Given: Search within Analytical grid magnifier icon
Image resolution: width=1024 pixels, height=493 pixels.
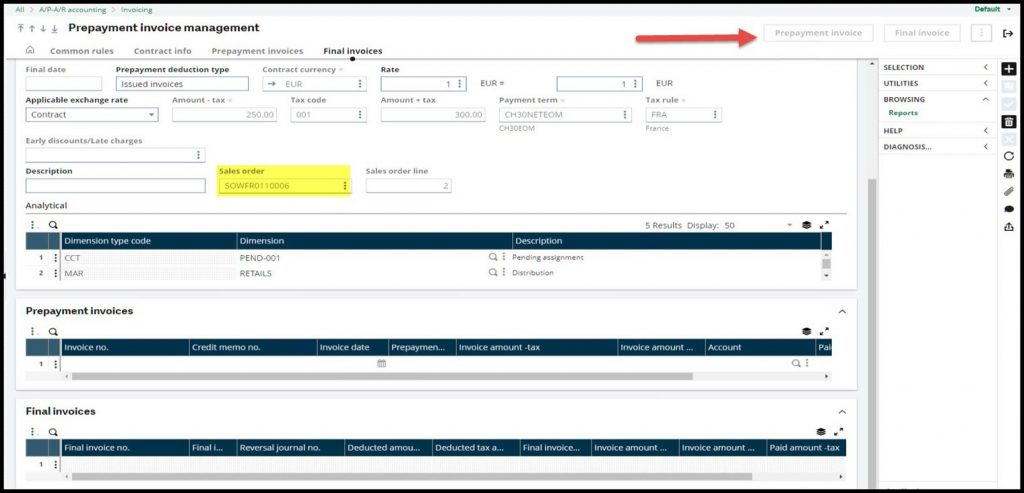Looking at the screenshot, I should [53, 225].
